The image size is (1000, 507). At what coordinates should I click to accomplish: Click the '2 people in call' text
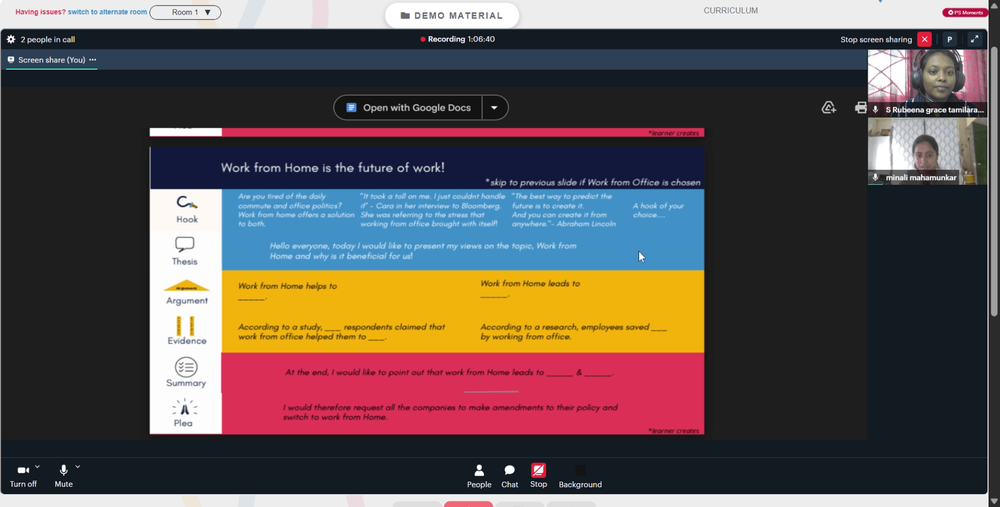48,40
